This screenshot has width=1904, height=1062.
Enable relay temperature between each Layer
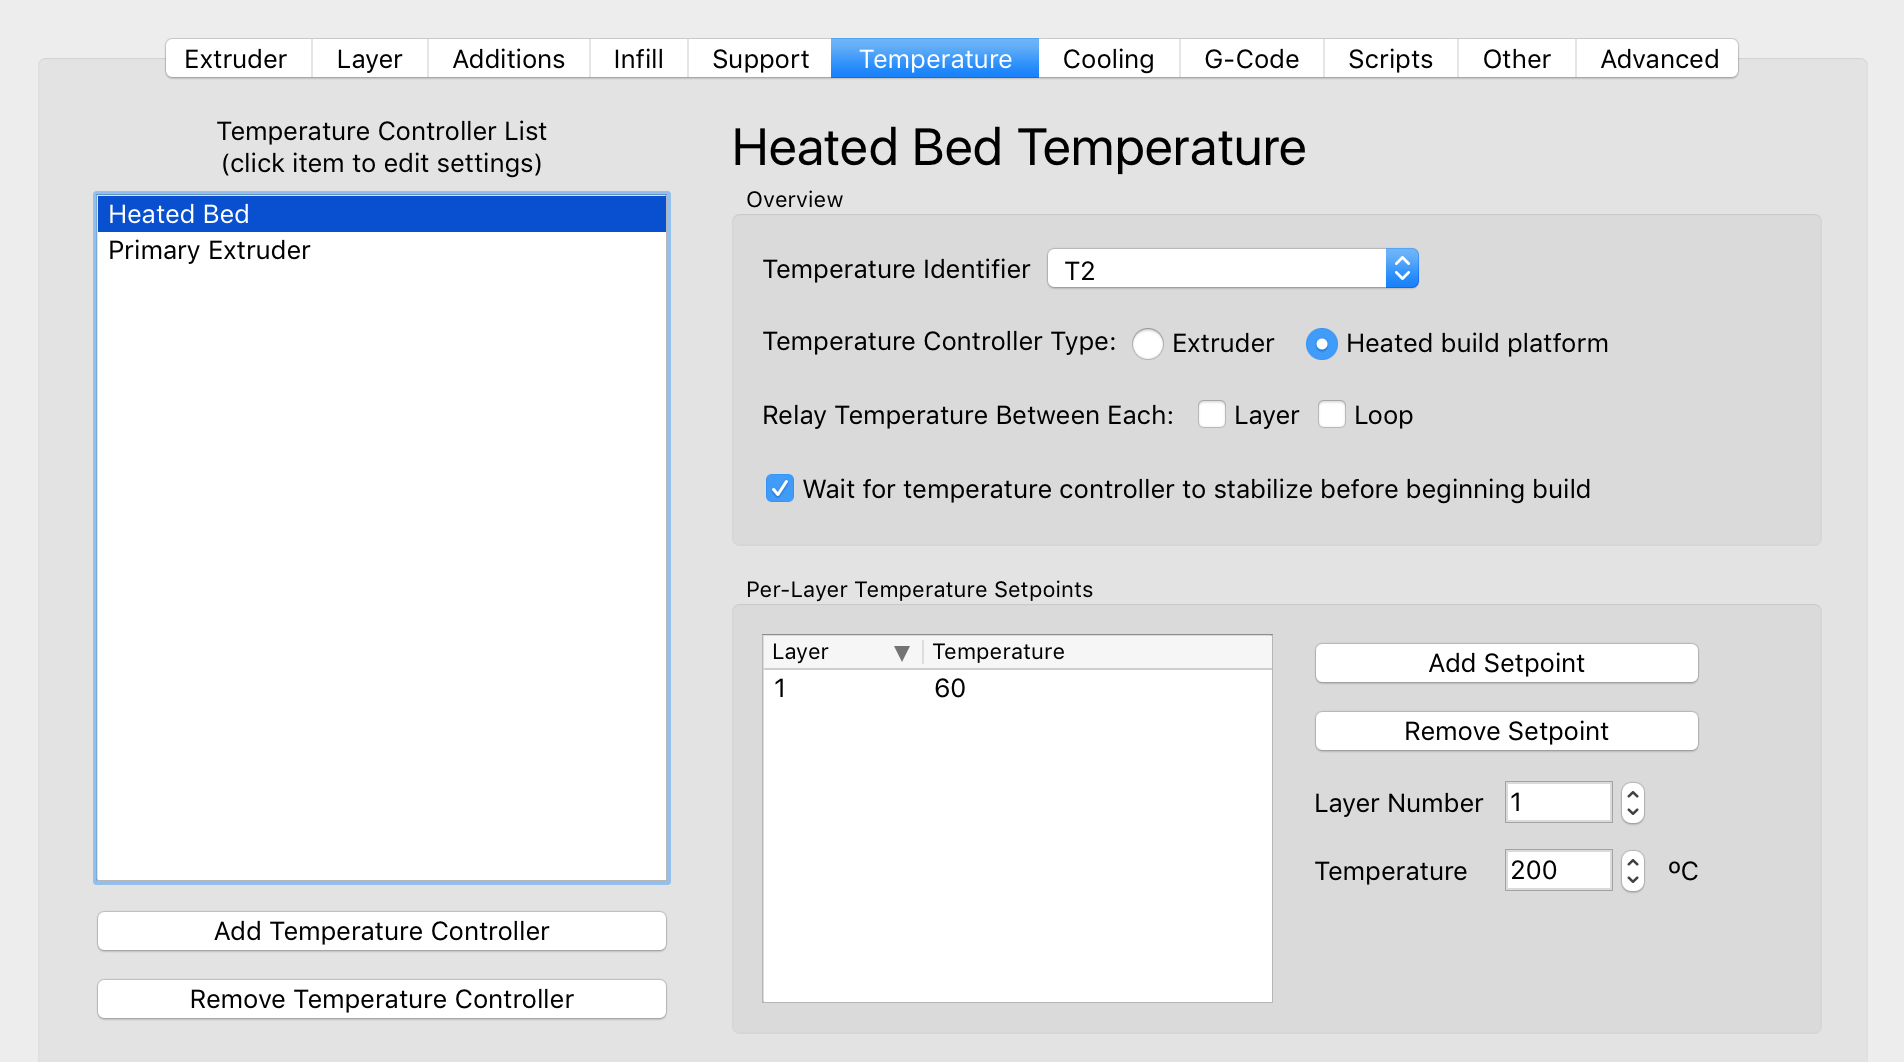tap(1212, 415)
